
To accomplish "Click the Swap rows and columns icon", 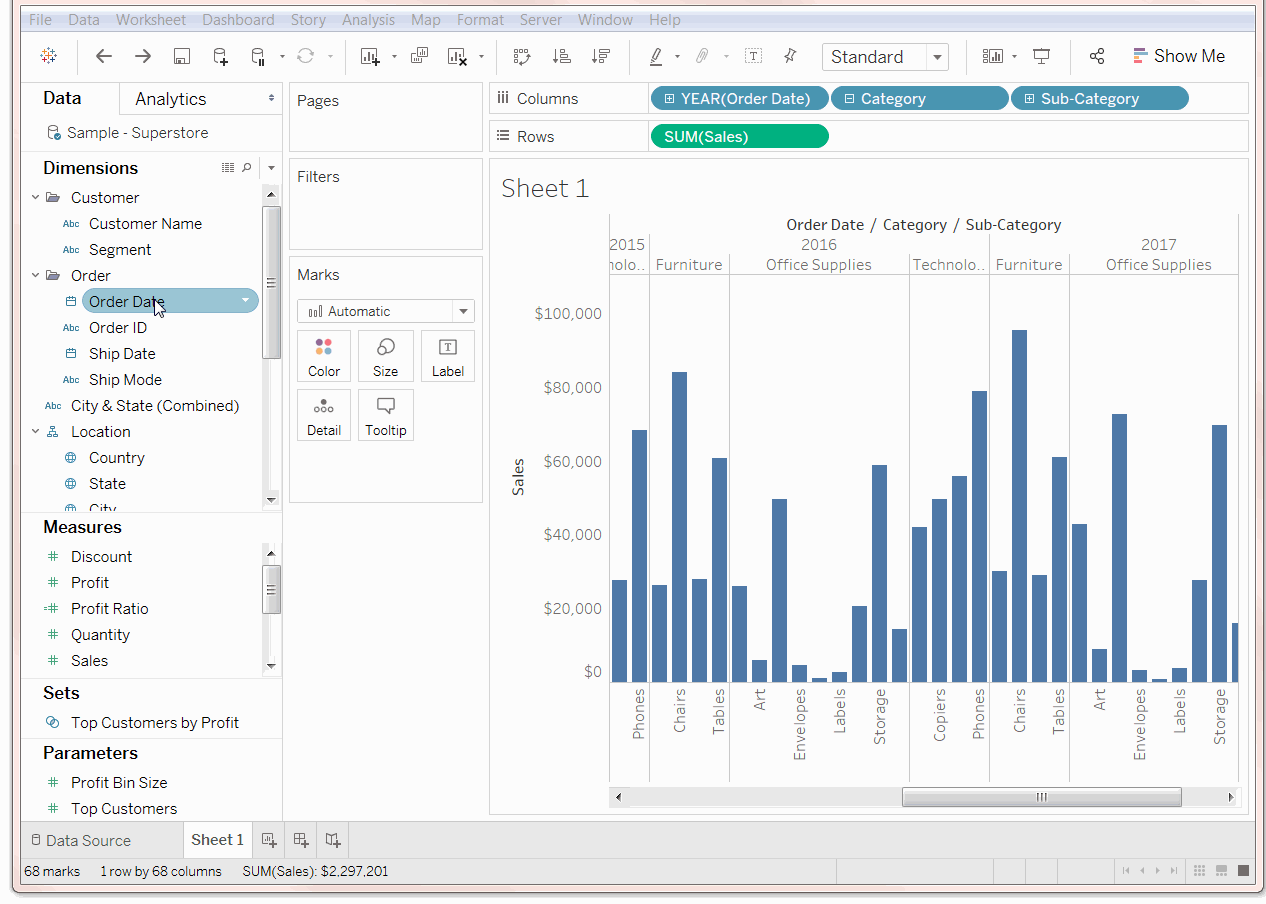I will (x=521, y=57).
